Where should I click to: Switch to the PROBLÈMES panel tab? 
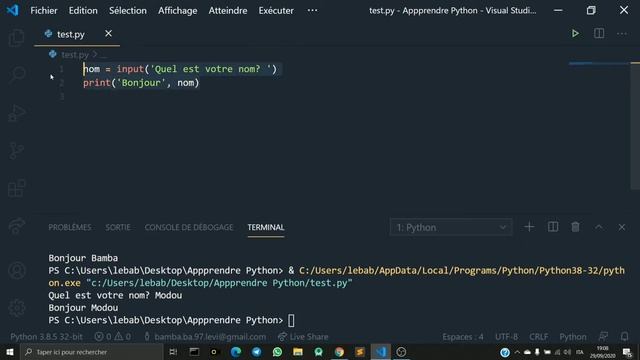70,227
